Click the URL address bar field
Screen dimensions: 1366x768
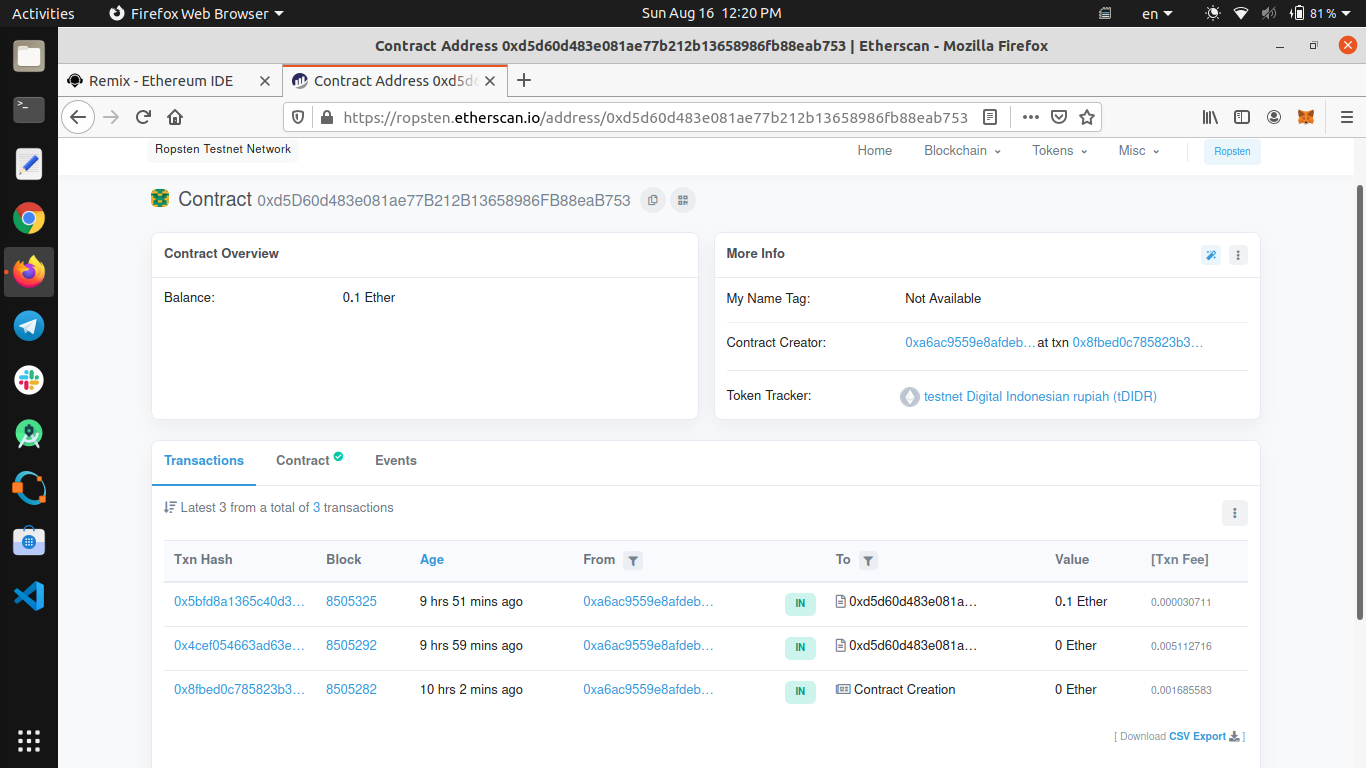tap(655, 117)
